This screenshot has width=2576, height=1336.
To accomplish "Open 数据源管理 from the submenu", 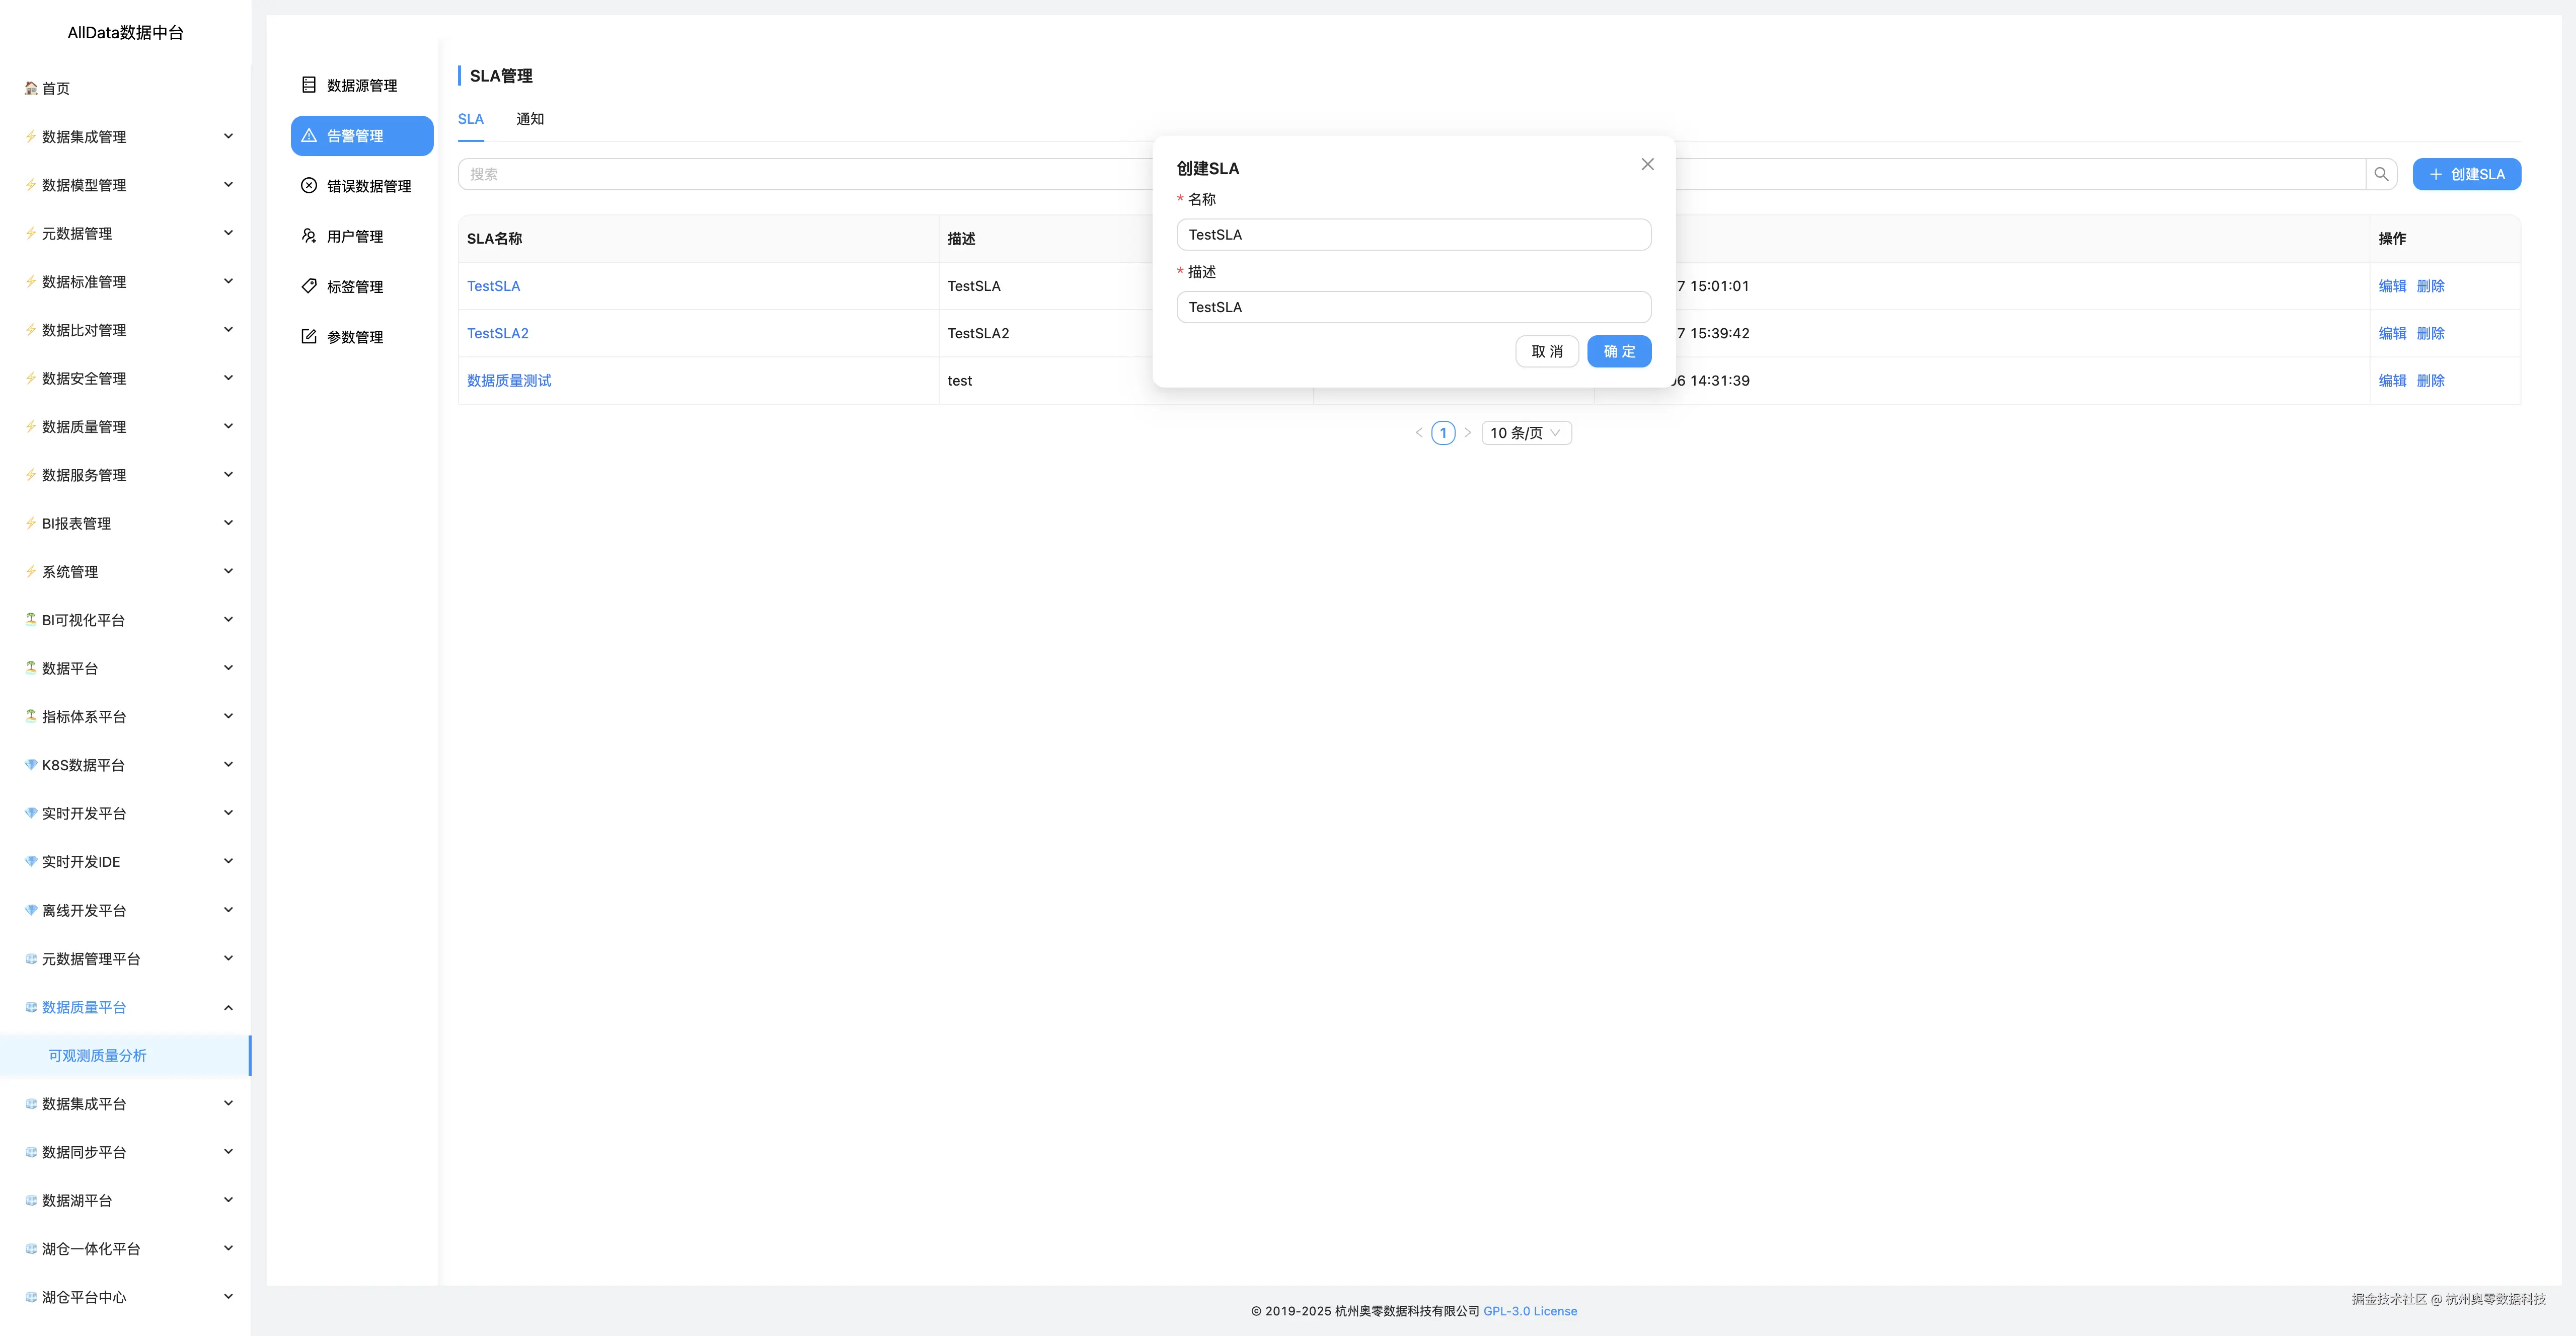I will [361, 86].
